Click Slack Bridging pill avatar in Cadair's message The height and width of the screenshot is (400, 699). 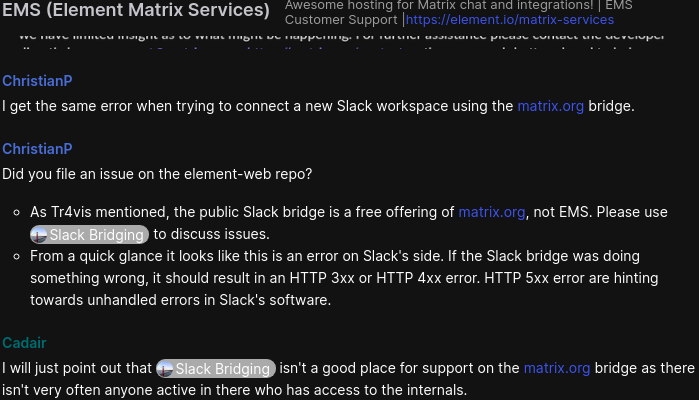[165, 369]
